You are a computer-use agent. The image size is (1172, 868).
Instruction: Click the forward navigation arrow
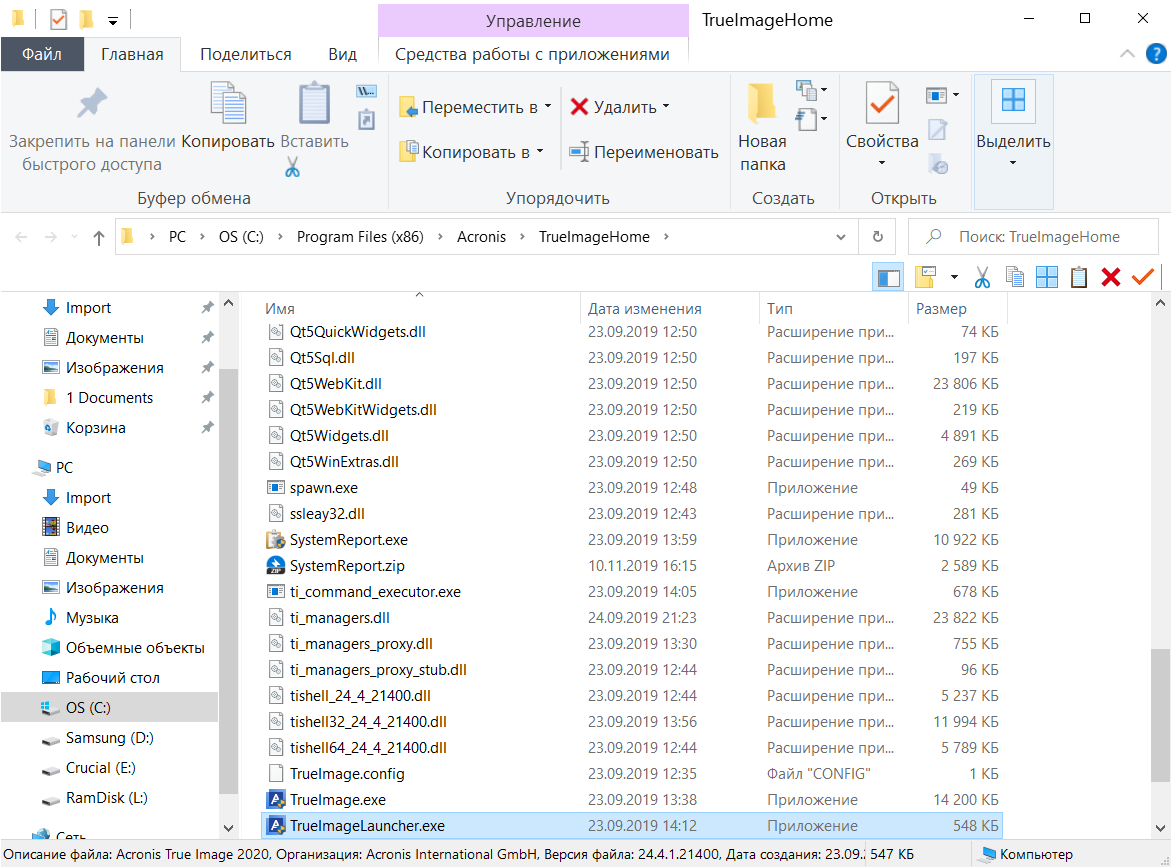[x=50, y=237]
